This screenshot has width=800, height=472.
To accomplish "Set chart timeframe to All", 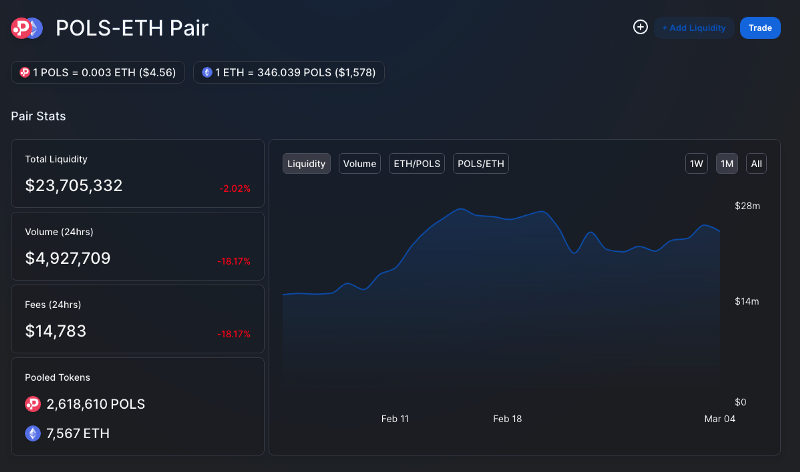I will [756, 164].
